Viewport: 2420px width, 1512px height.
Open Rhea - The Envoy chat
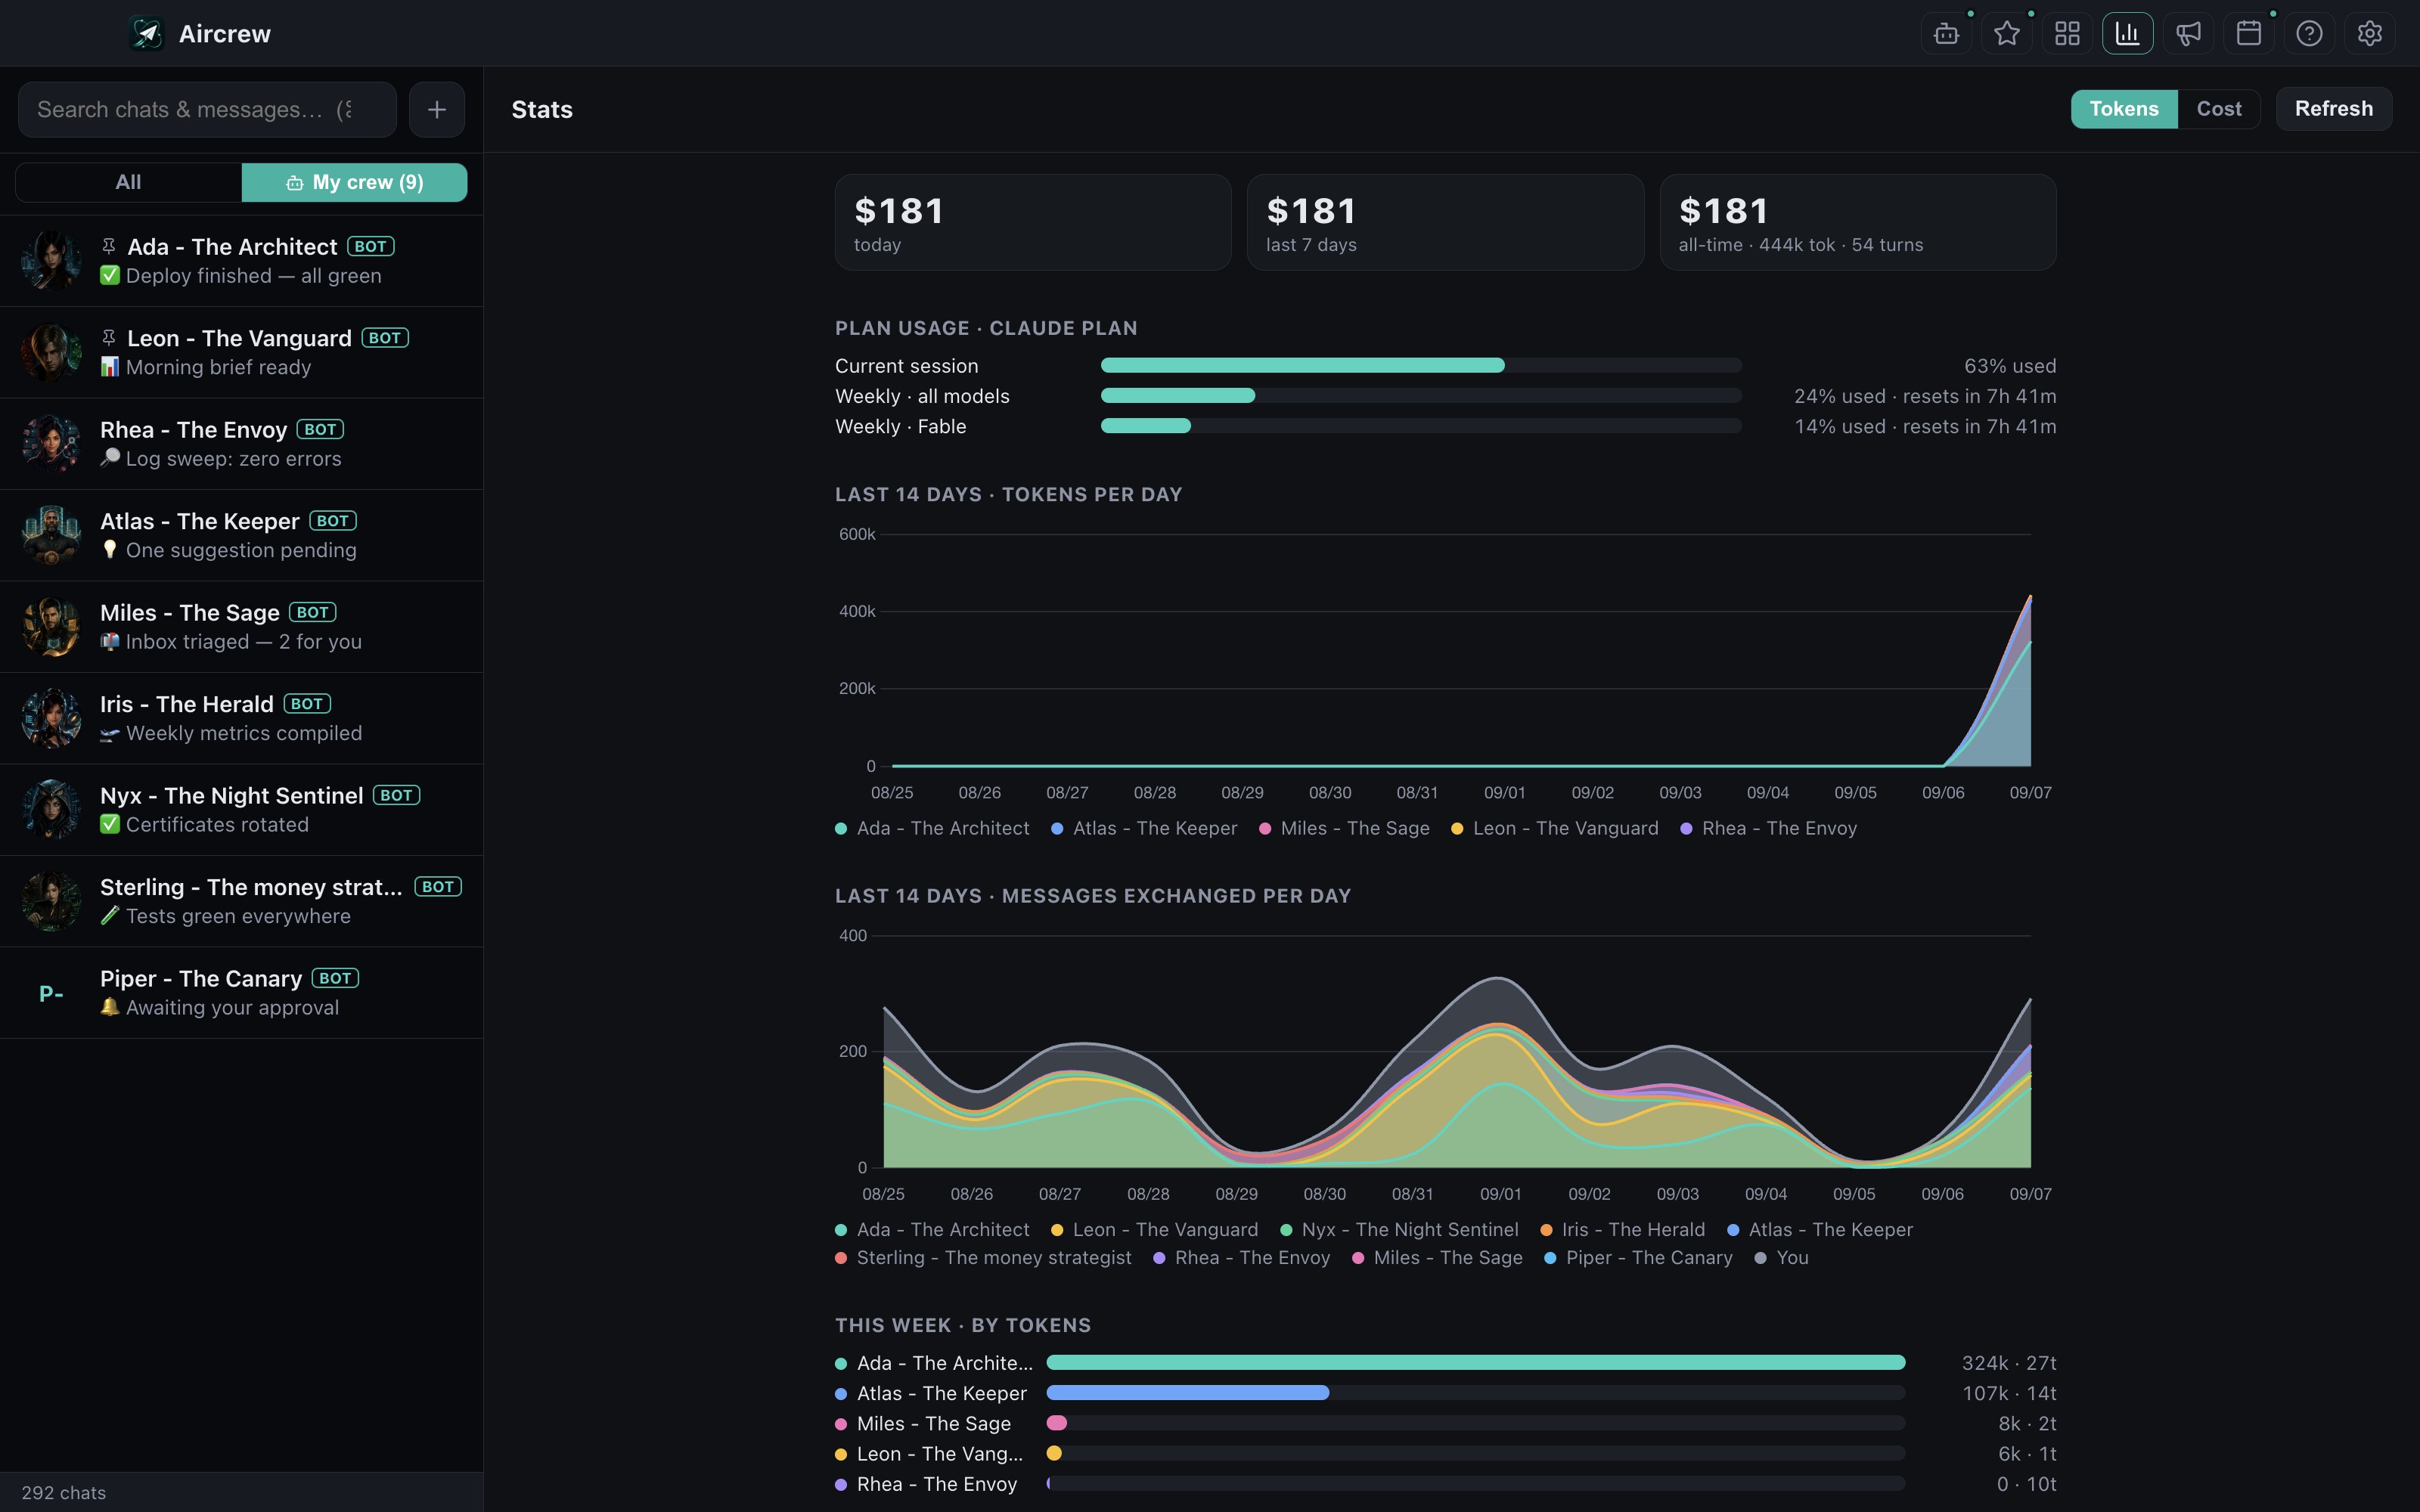pyautogui.click(x=241, y=444)
